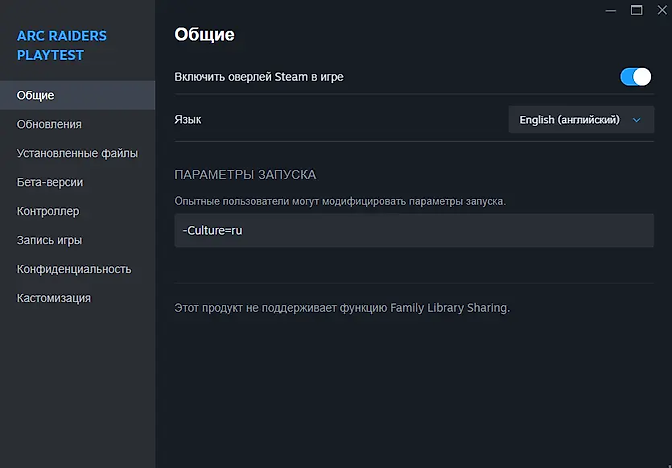672x468 pixels.
Task: Click the Включить оверлей Steam label text
Action: (259, 76)
